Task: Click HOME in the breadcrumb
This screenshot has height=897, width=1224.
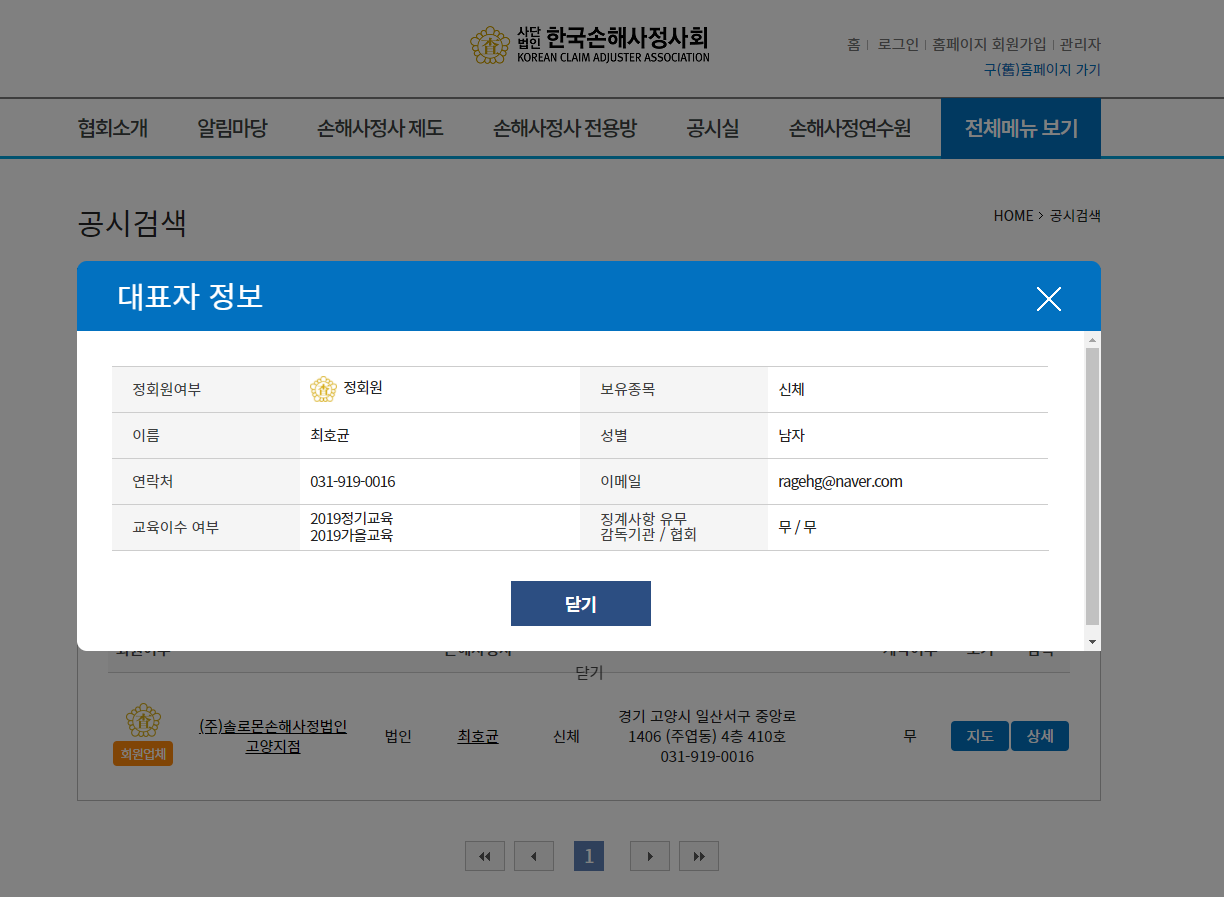Action: 1013,215
